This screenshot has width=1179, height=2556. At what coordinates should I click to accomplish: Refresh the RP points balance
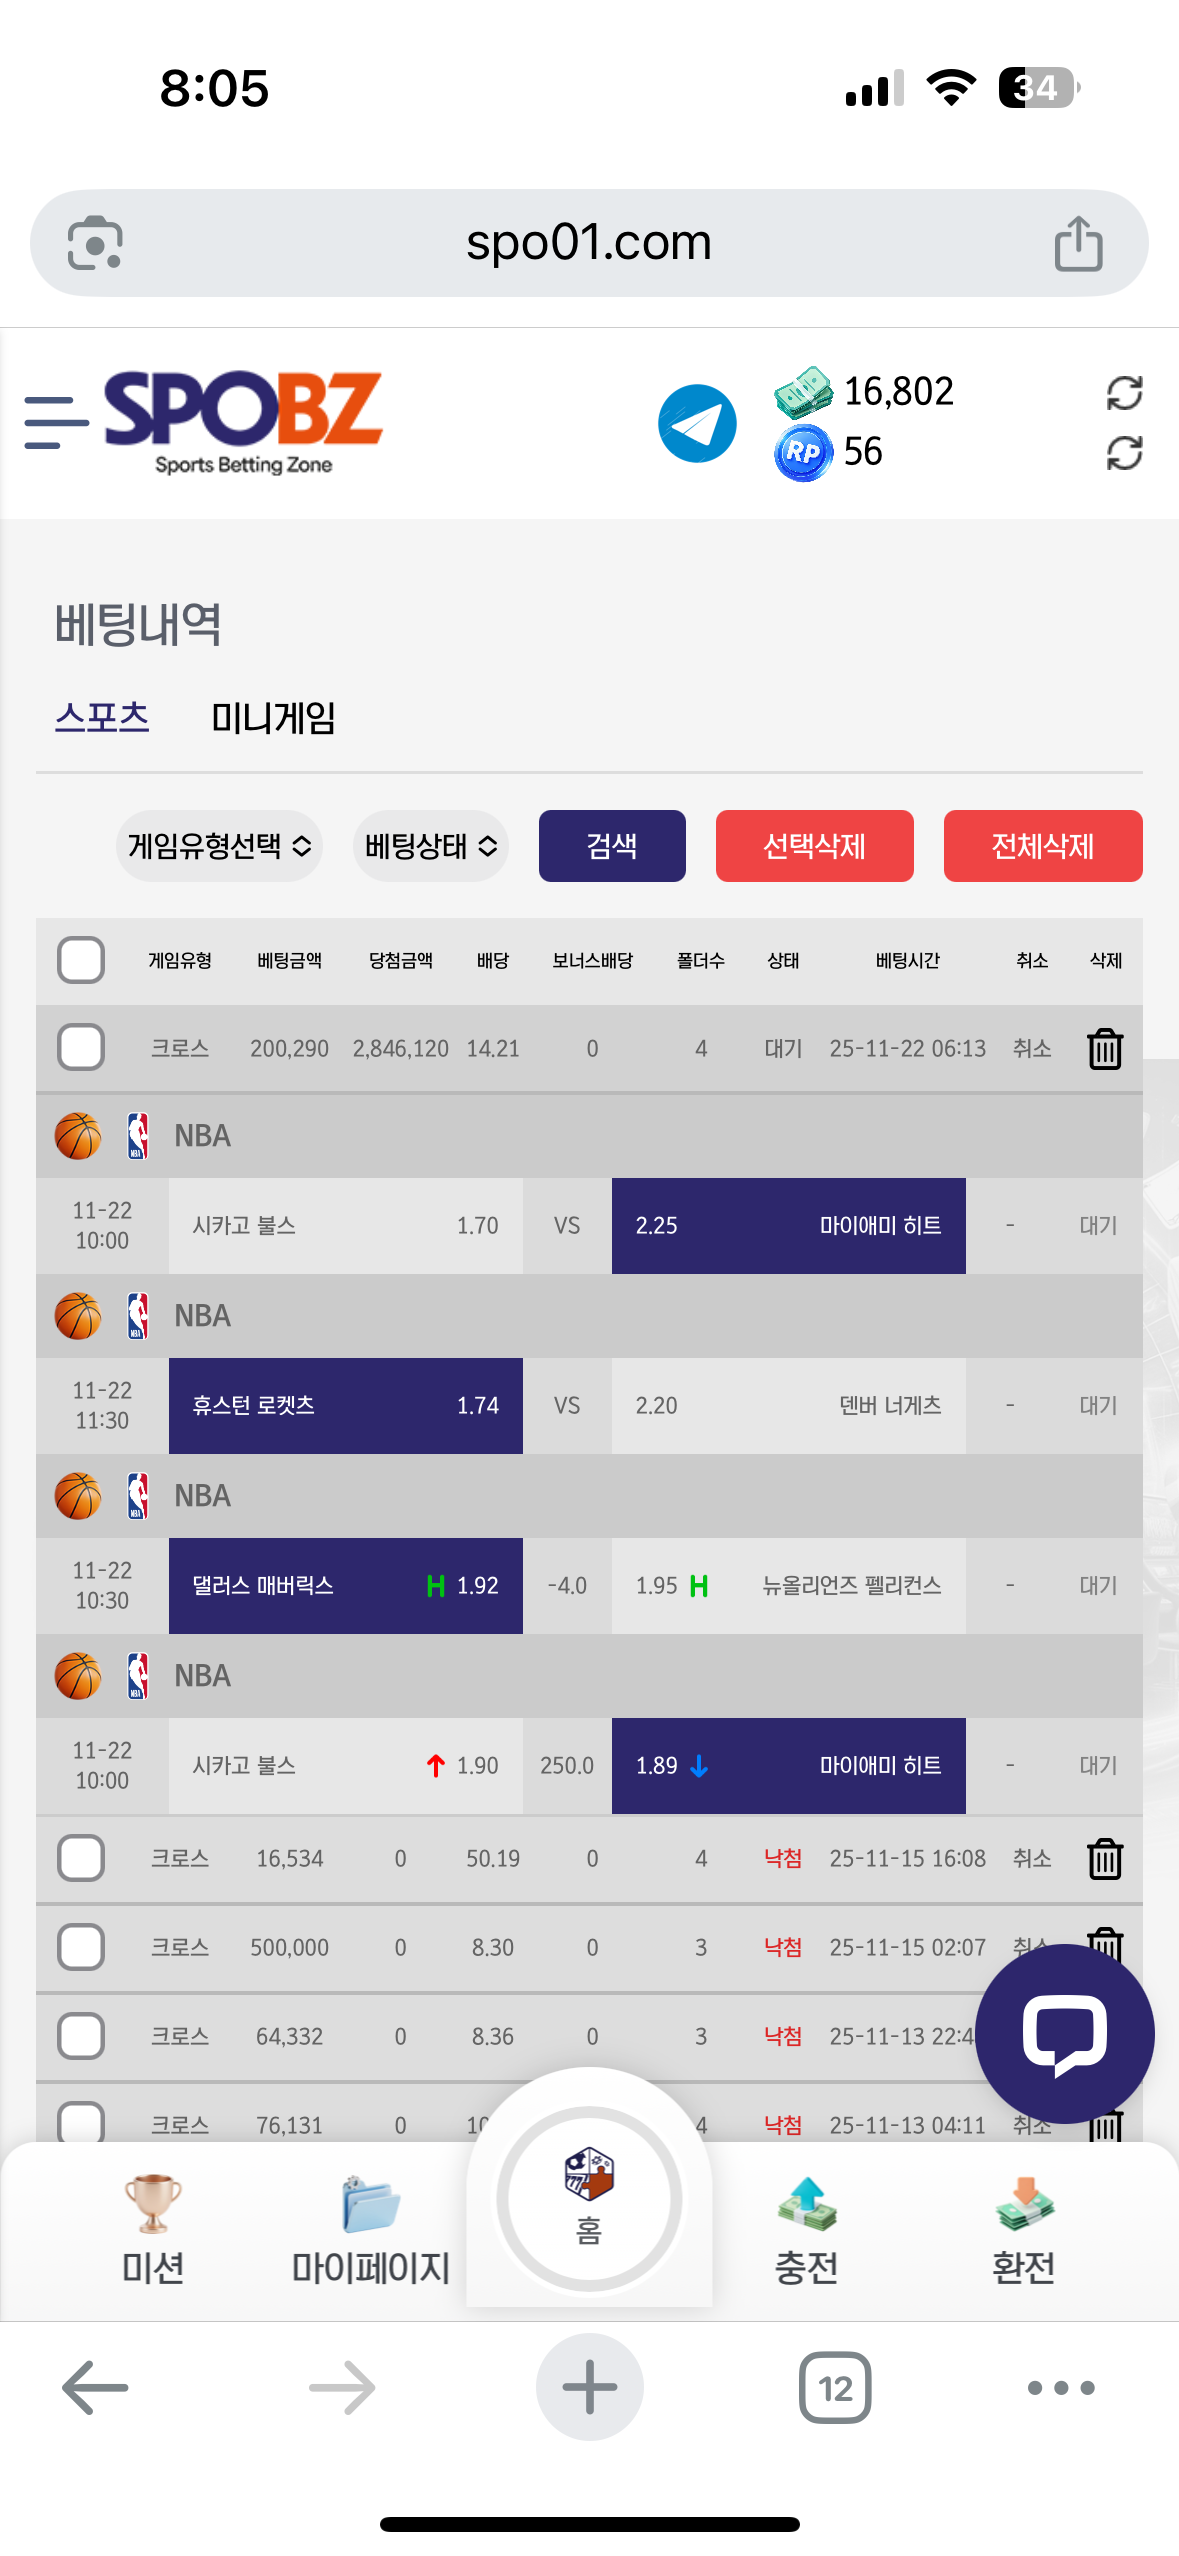coord(1124,453)
